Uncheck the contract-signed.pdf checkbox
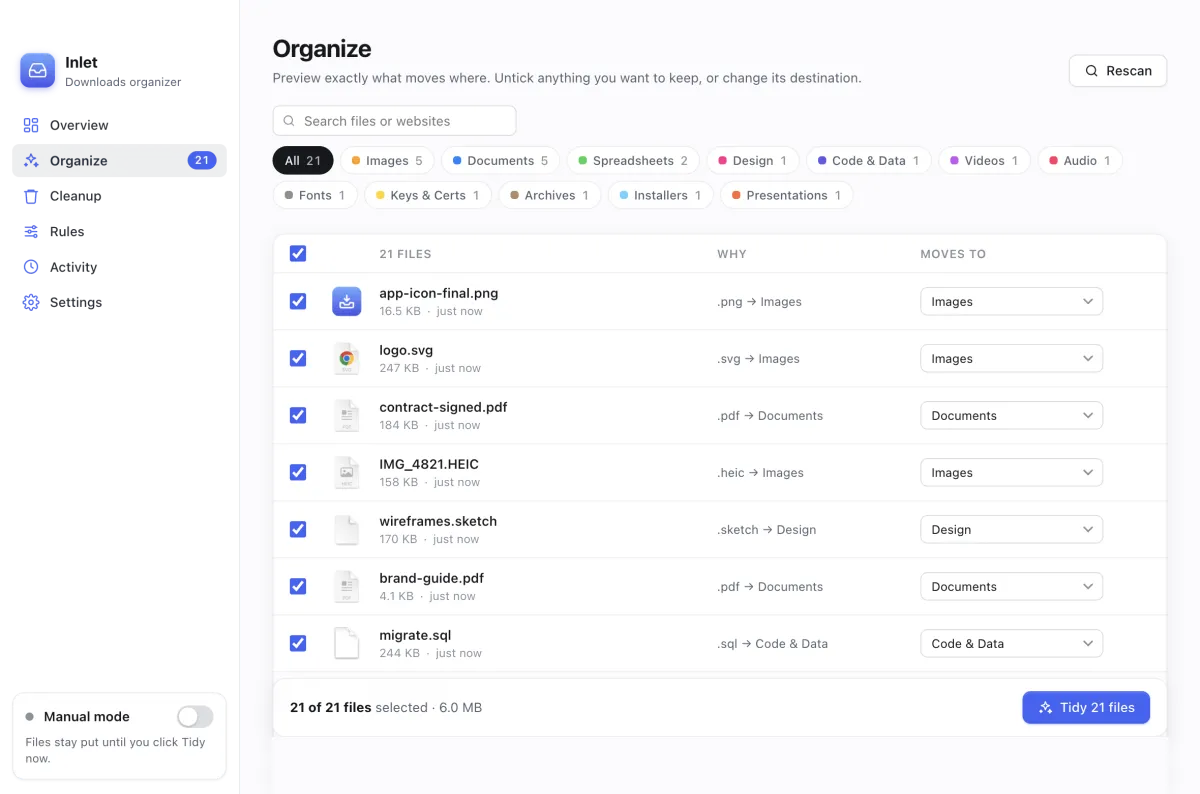 click(298, 415)
